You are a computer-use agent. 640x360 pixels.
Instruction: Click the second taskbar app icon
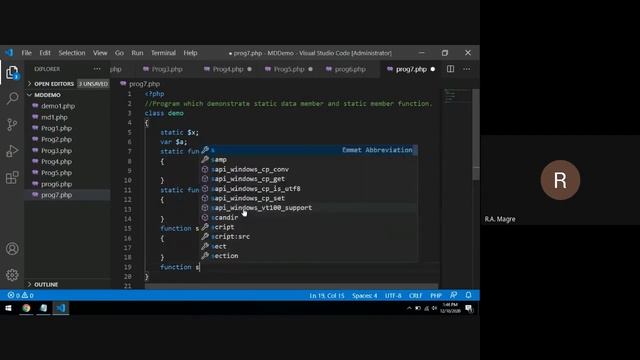point(43,308)
